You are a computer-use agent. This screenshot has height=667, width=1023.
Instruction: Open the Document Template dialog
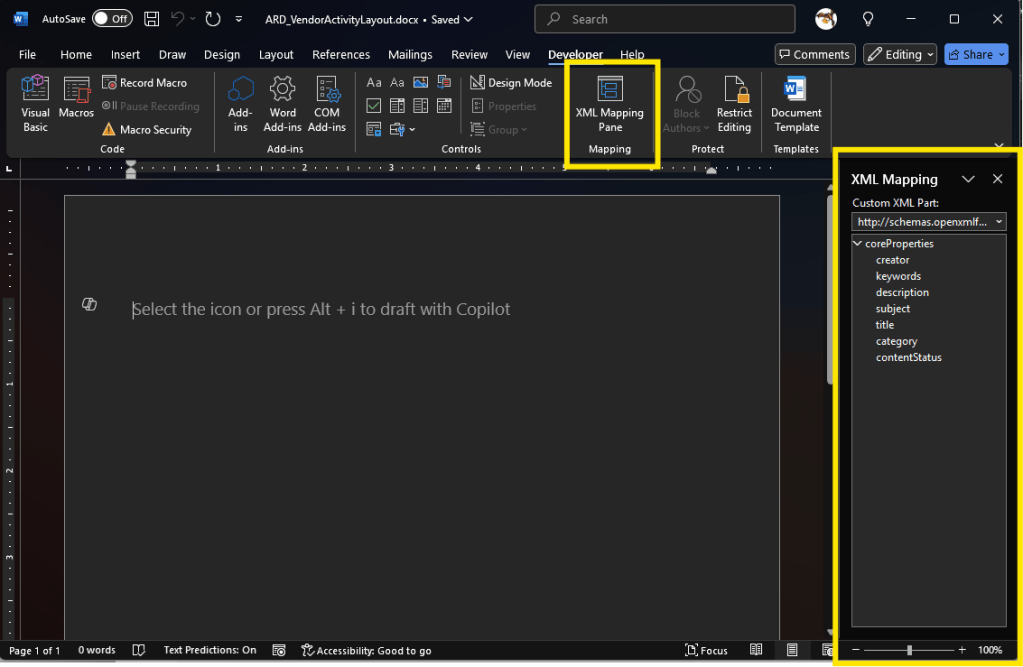796,104
